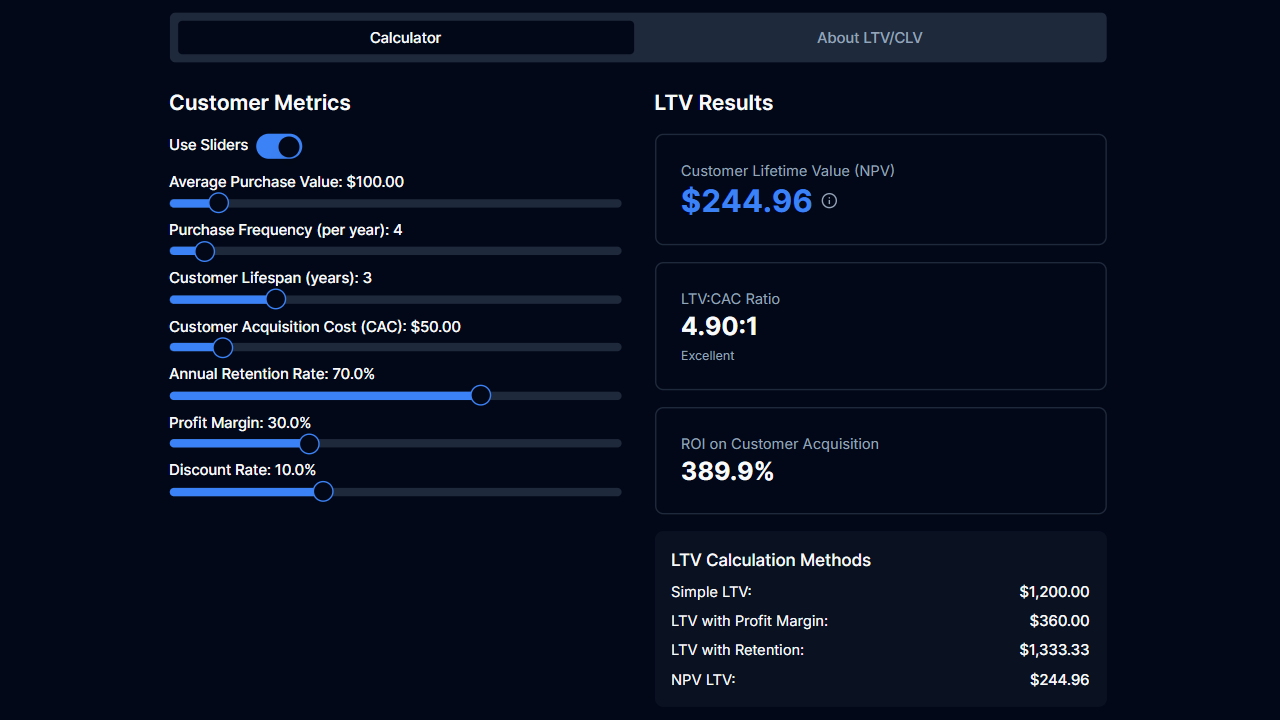The height and width of the screenshot is (720, 1280).
Task: Click the Customer Acquisition Cost slider handle
Action: click(x=222, y=347)
